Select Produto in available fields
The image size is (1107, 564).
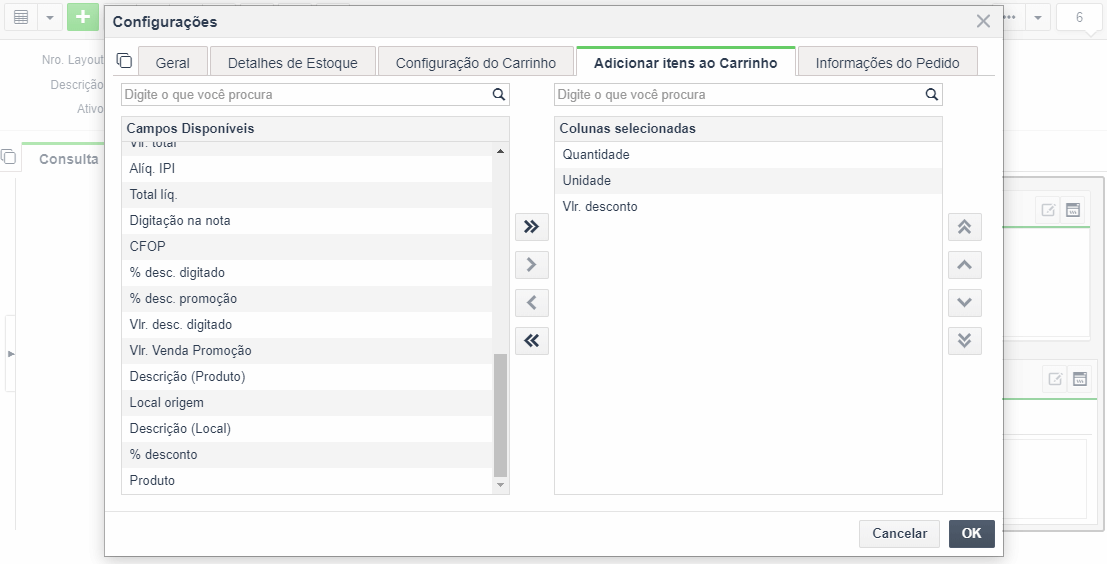click(307, 481)
